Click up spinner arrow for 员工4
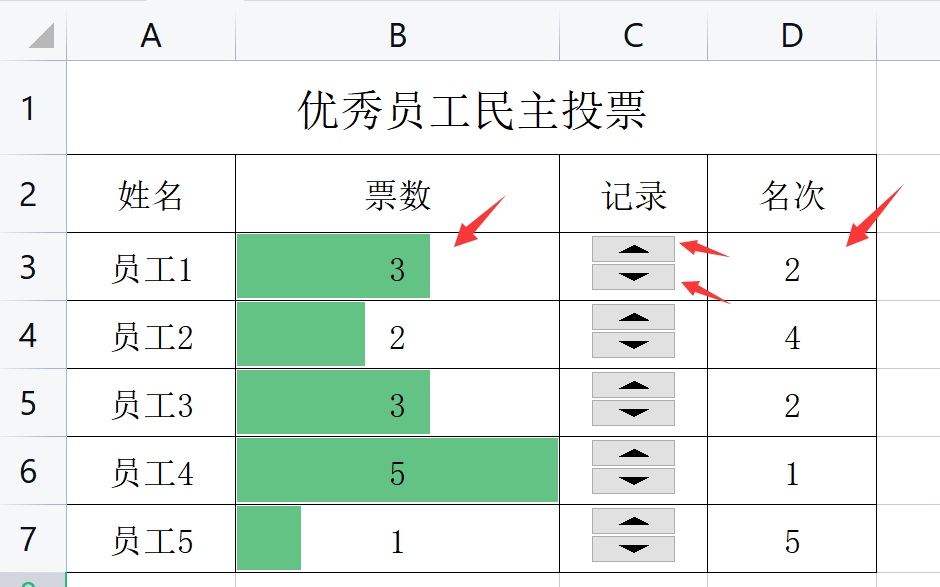 tap(633, 453)
